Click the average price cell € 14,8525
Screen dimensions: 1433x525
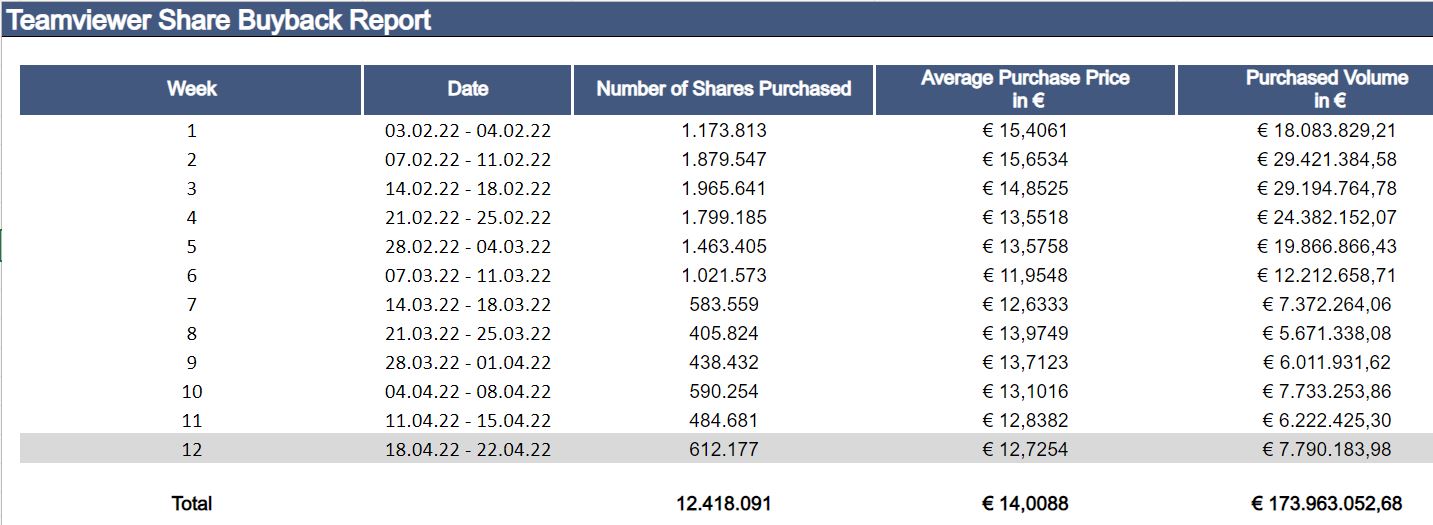1025,188
